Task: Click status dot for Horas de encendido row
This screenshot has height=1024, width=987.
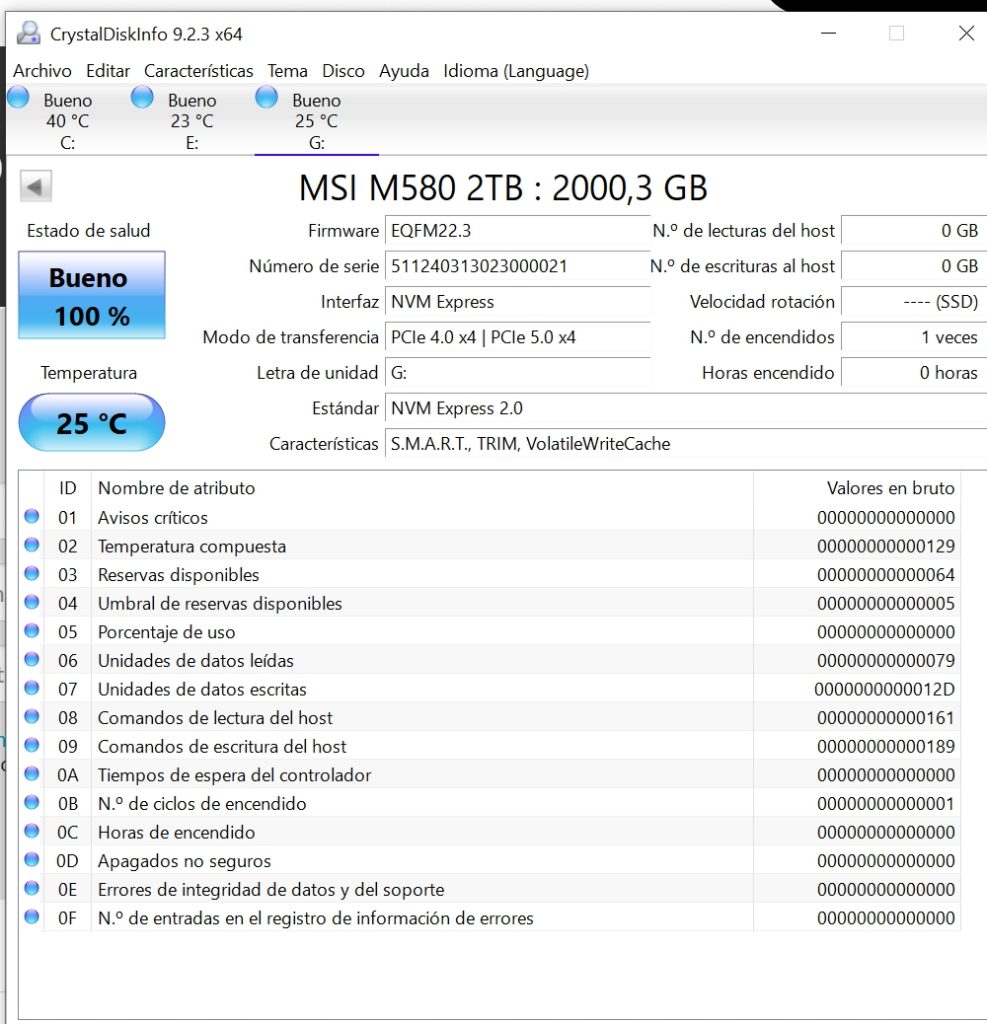Action: pos(31,831)
